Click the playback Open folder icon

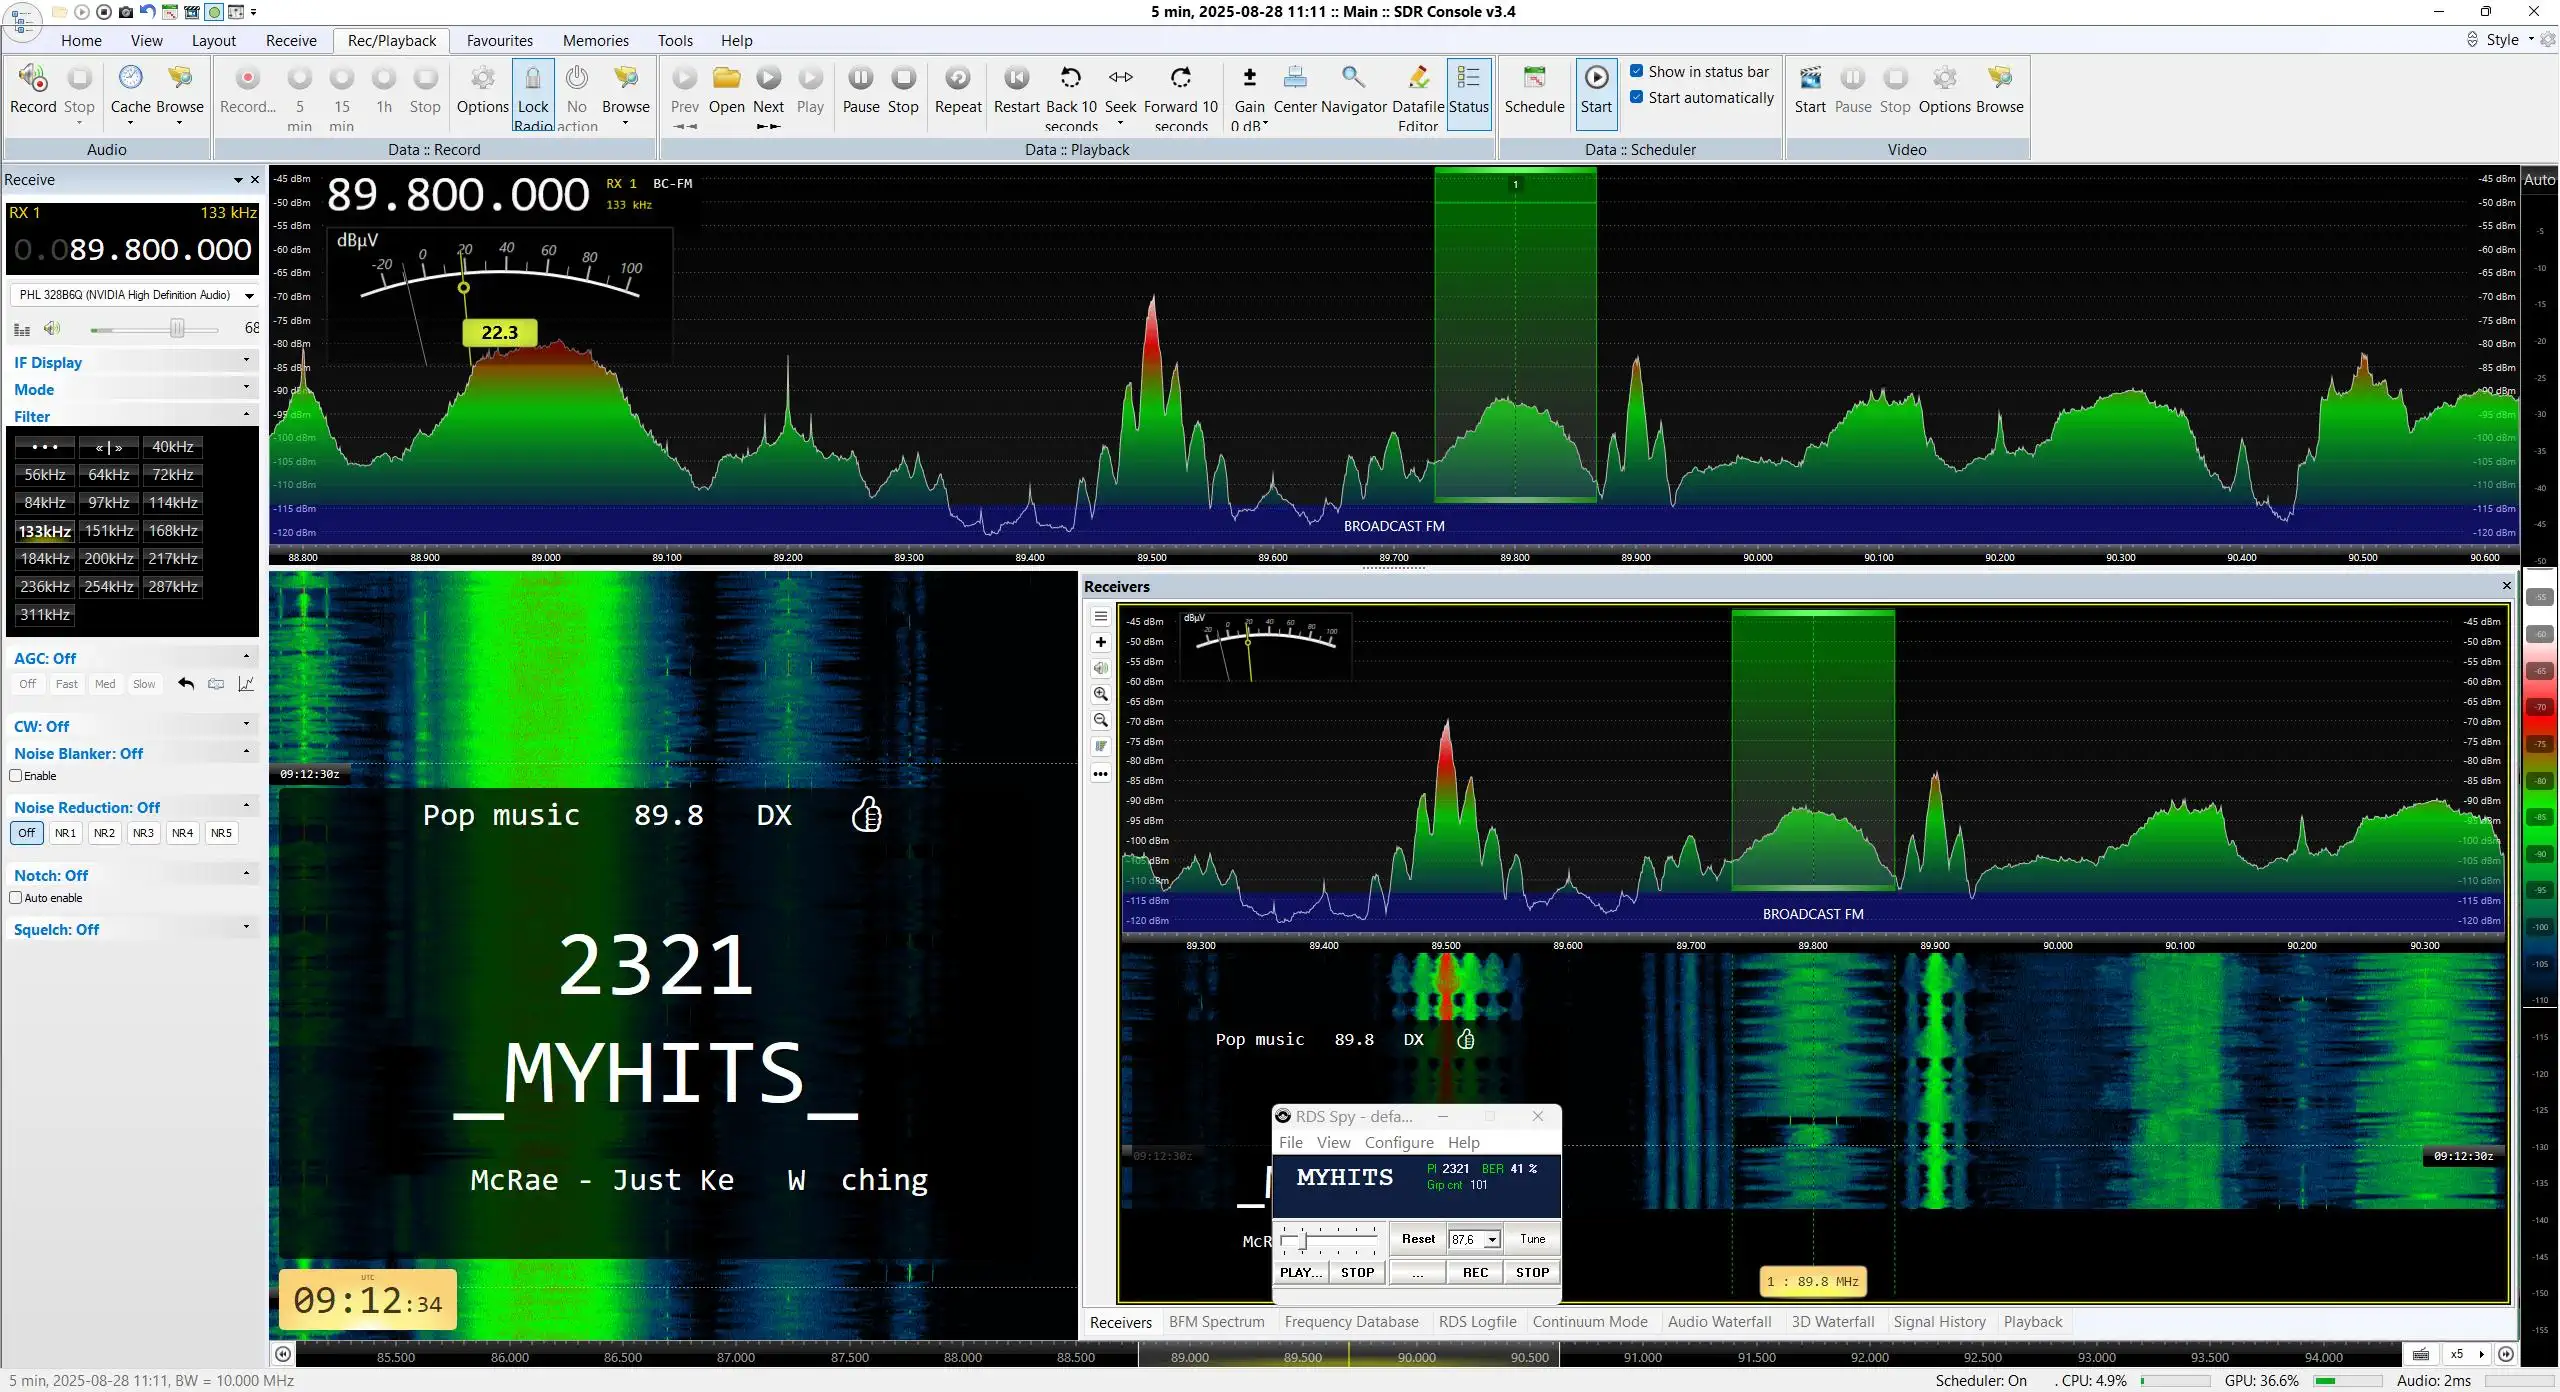pos(726,78)
